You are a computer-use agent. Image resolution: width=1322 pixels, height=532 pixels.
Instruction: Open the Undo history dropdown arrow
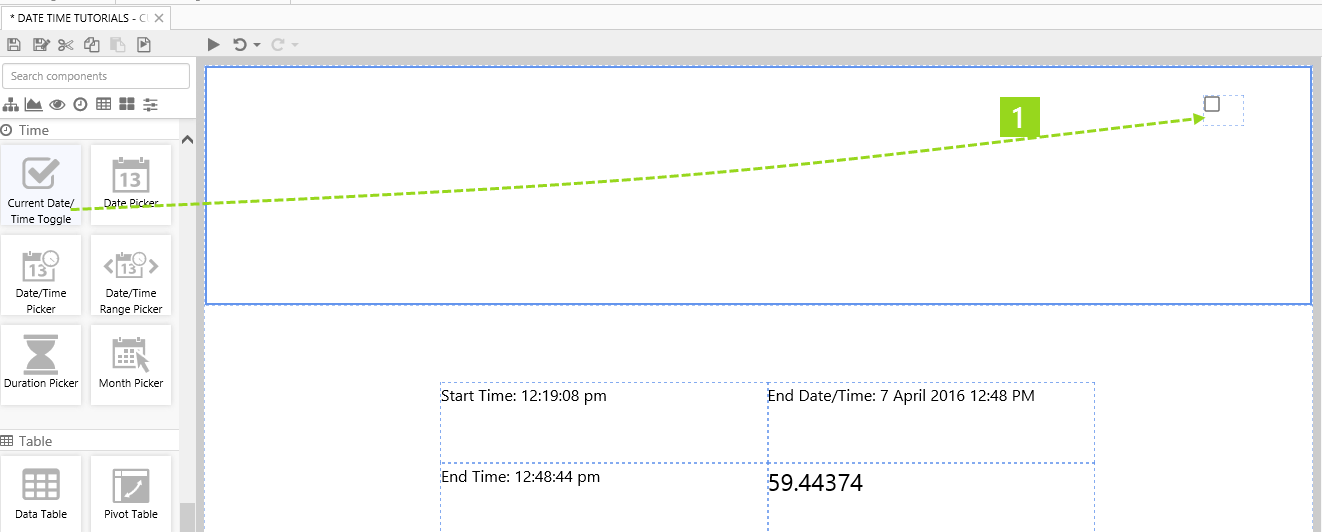257,45
